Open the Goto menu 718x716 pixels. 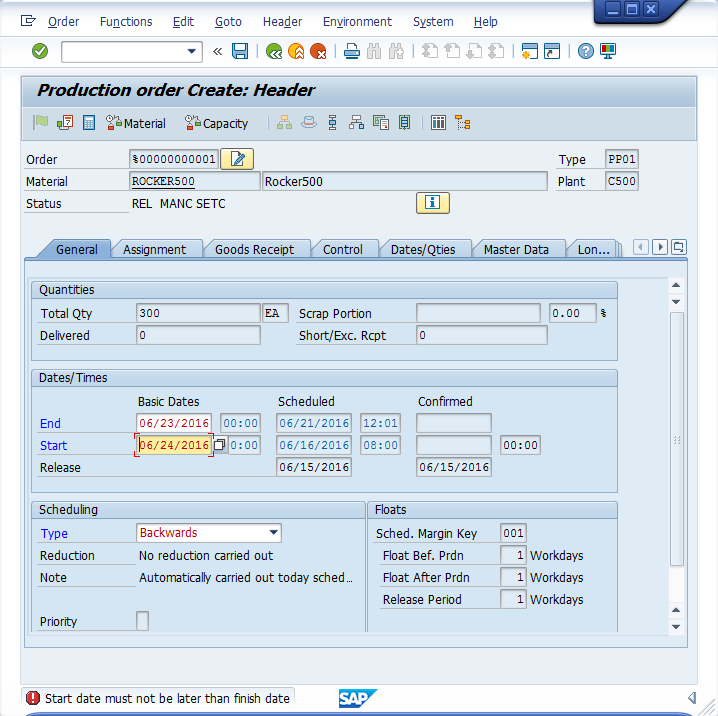click(x=228, y=22)
